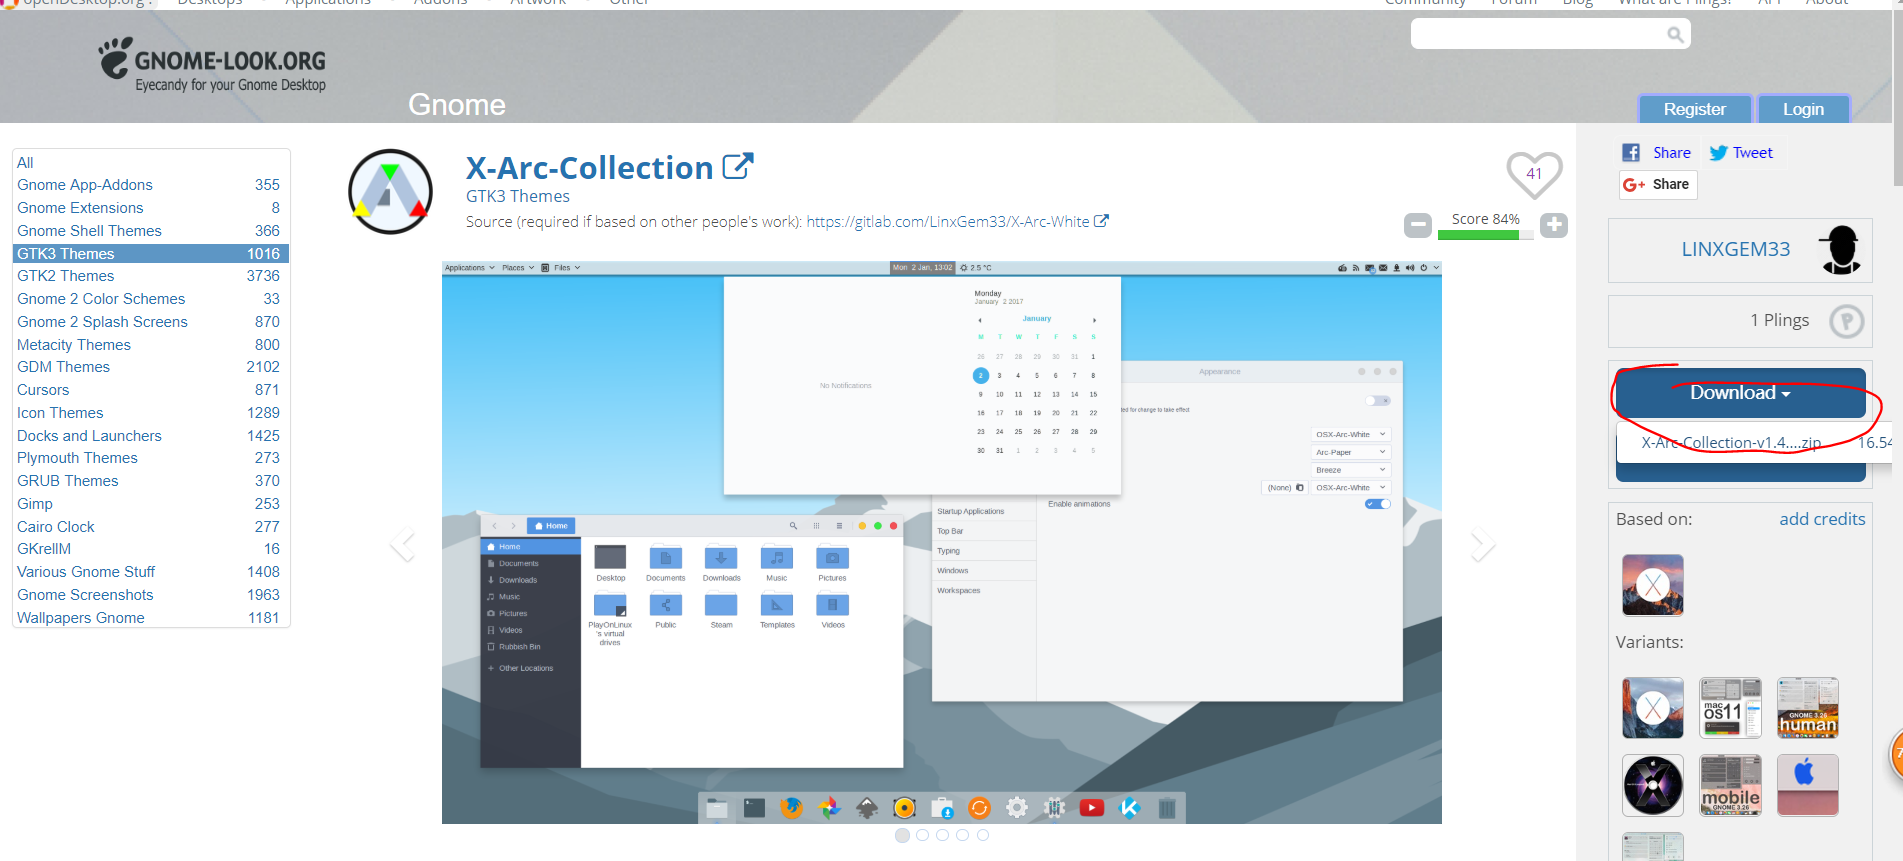Open the gitlab X-Arc-White source link

pos(957,222)
